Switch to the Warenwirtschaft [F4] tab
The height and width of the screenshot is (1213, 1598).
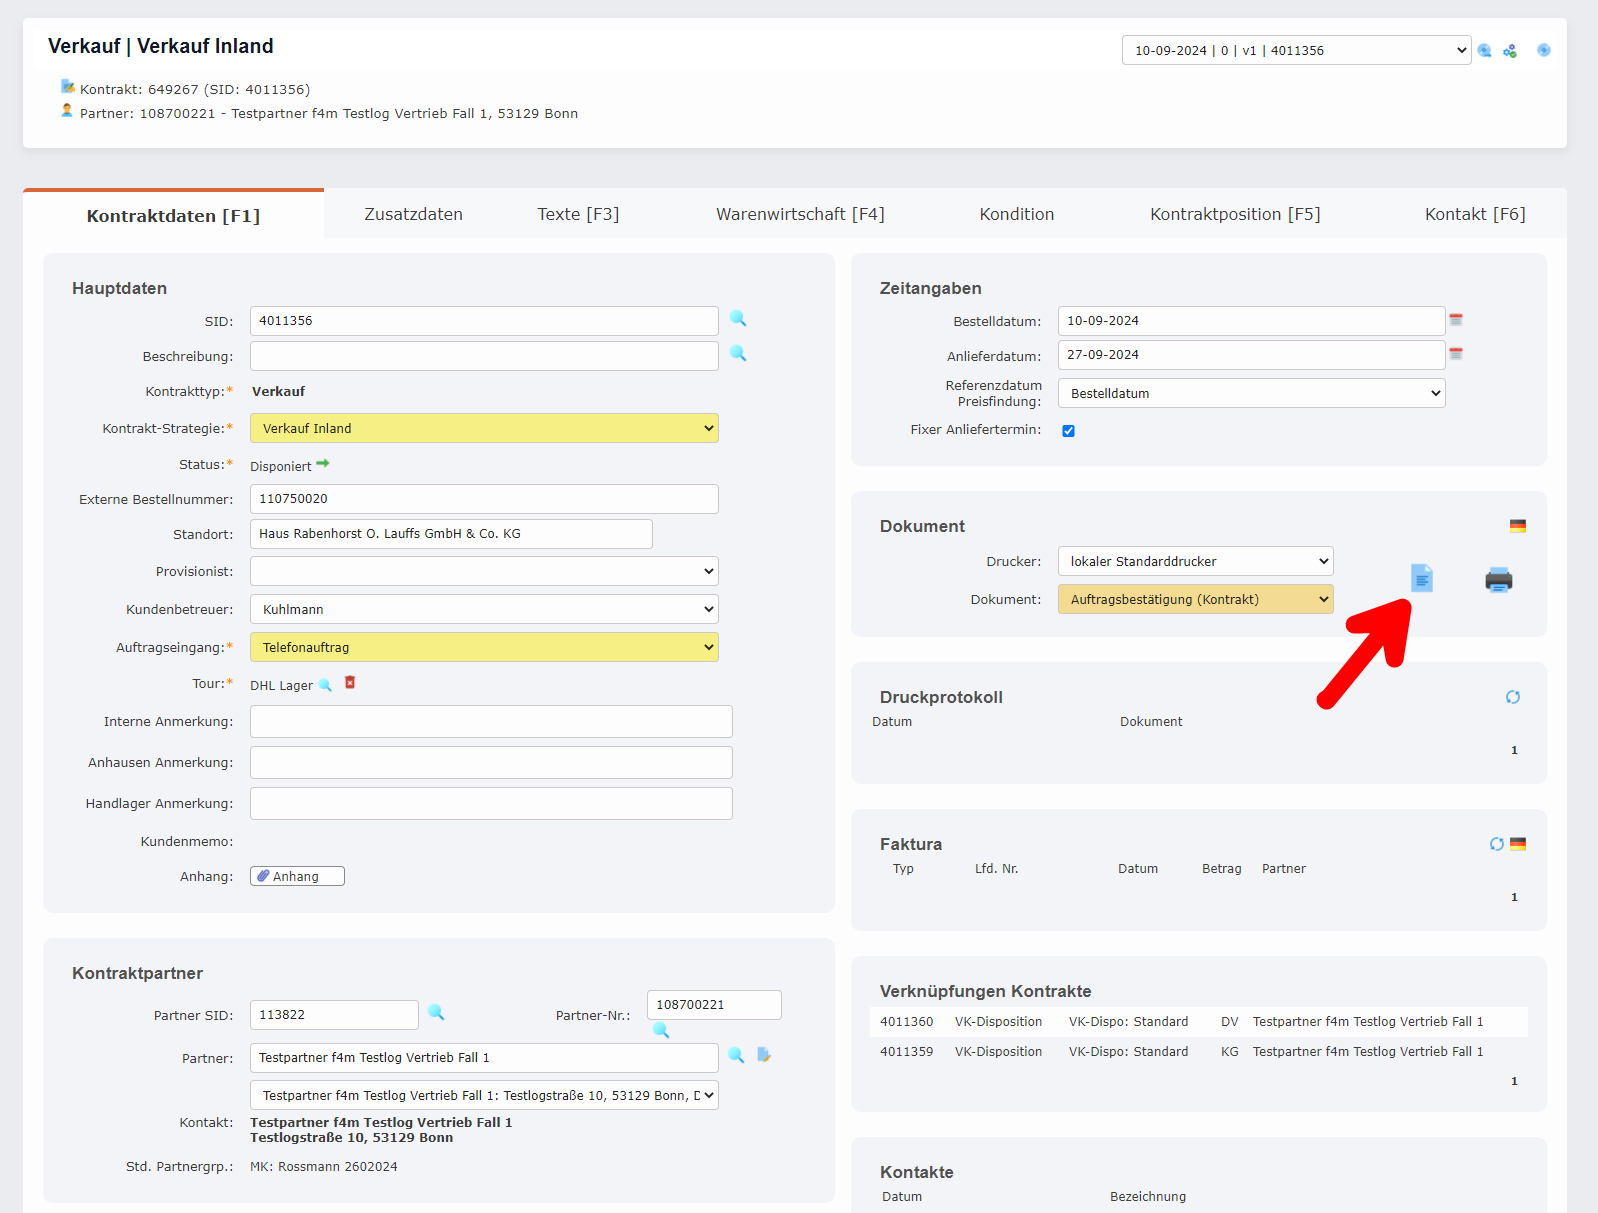[800, 214]
